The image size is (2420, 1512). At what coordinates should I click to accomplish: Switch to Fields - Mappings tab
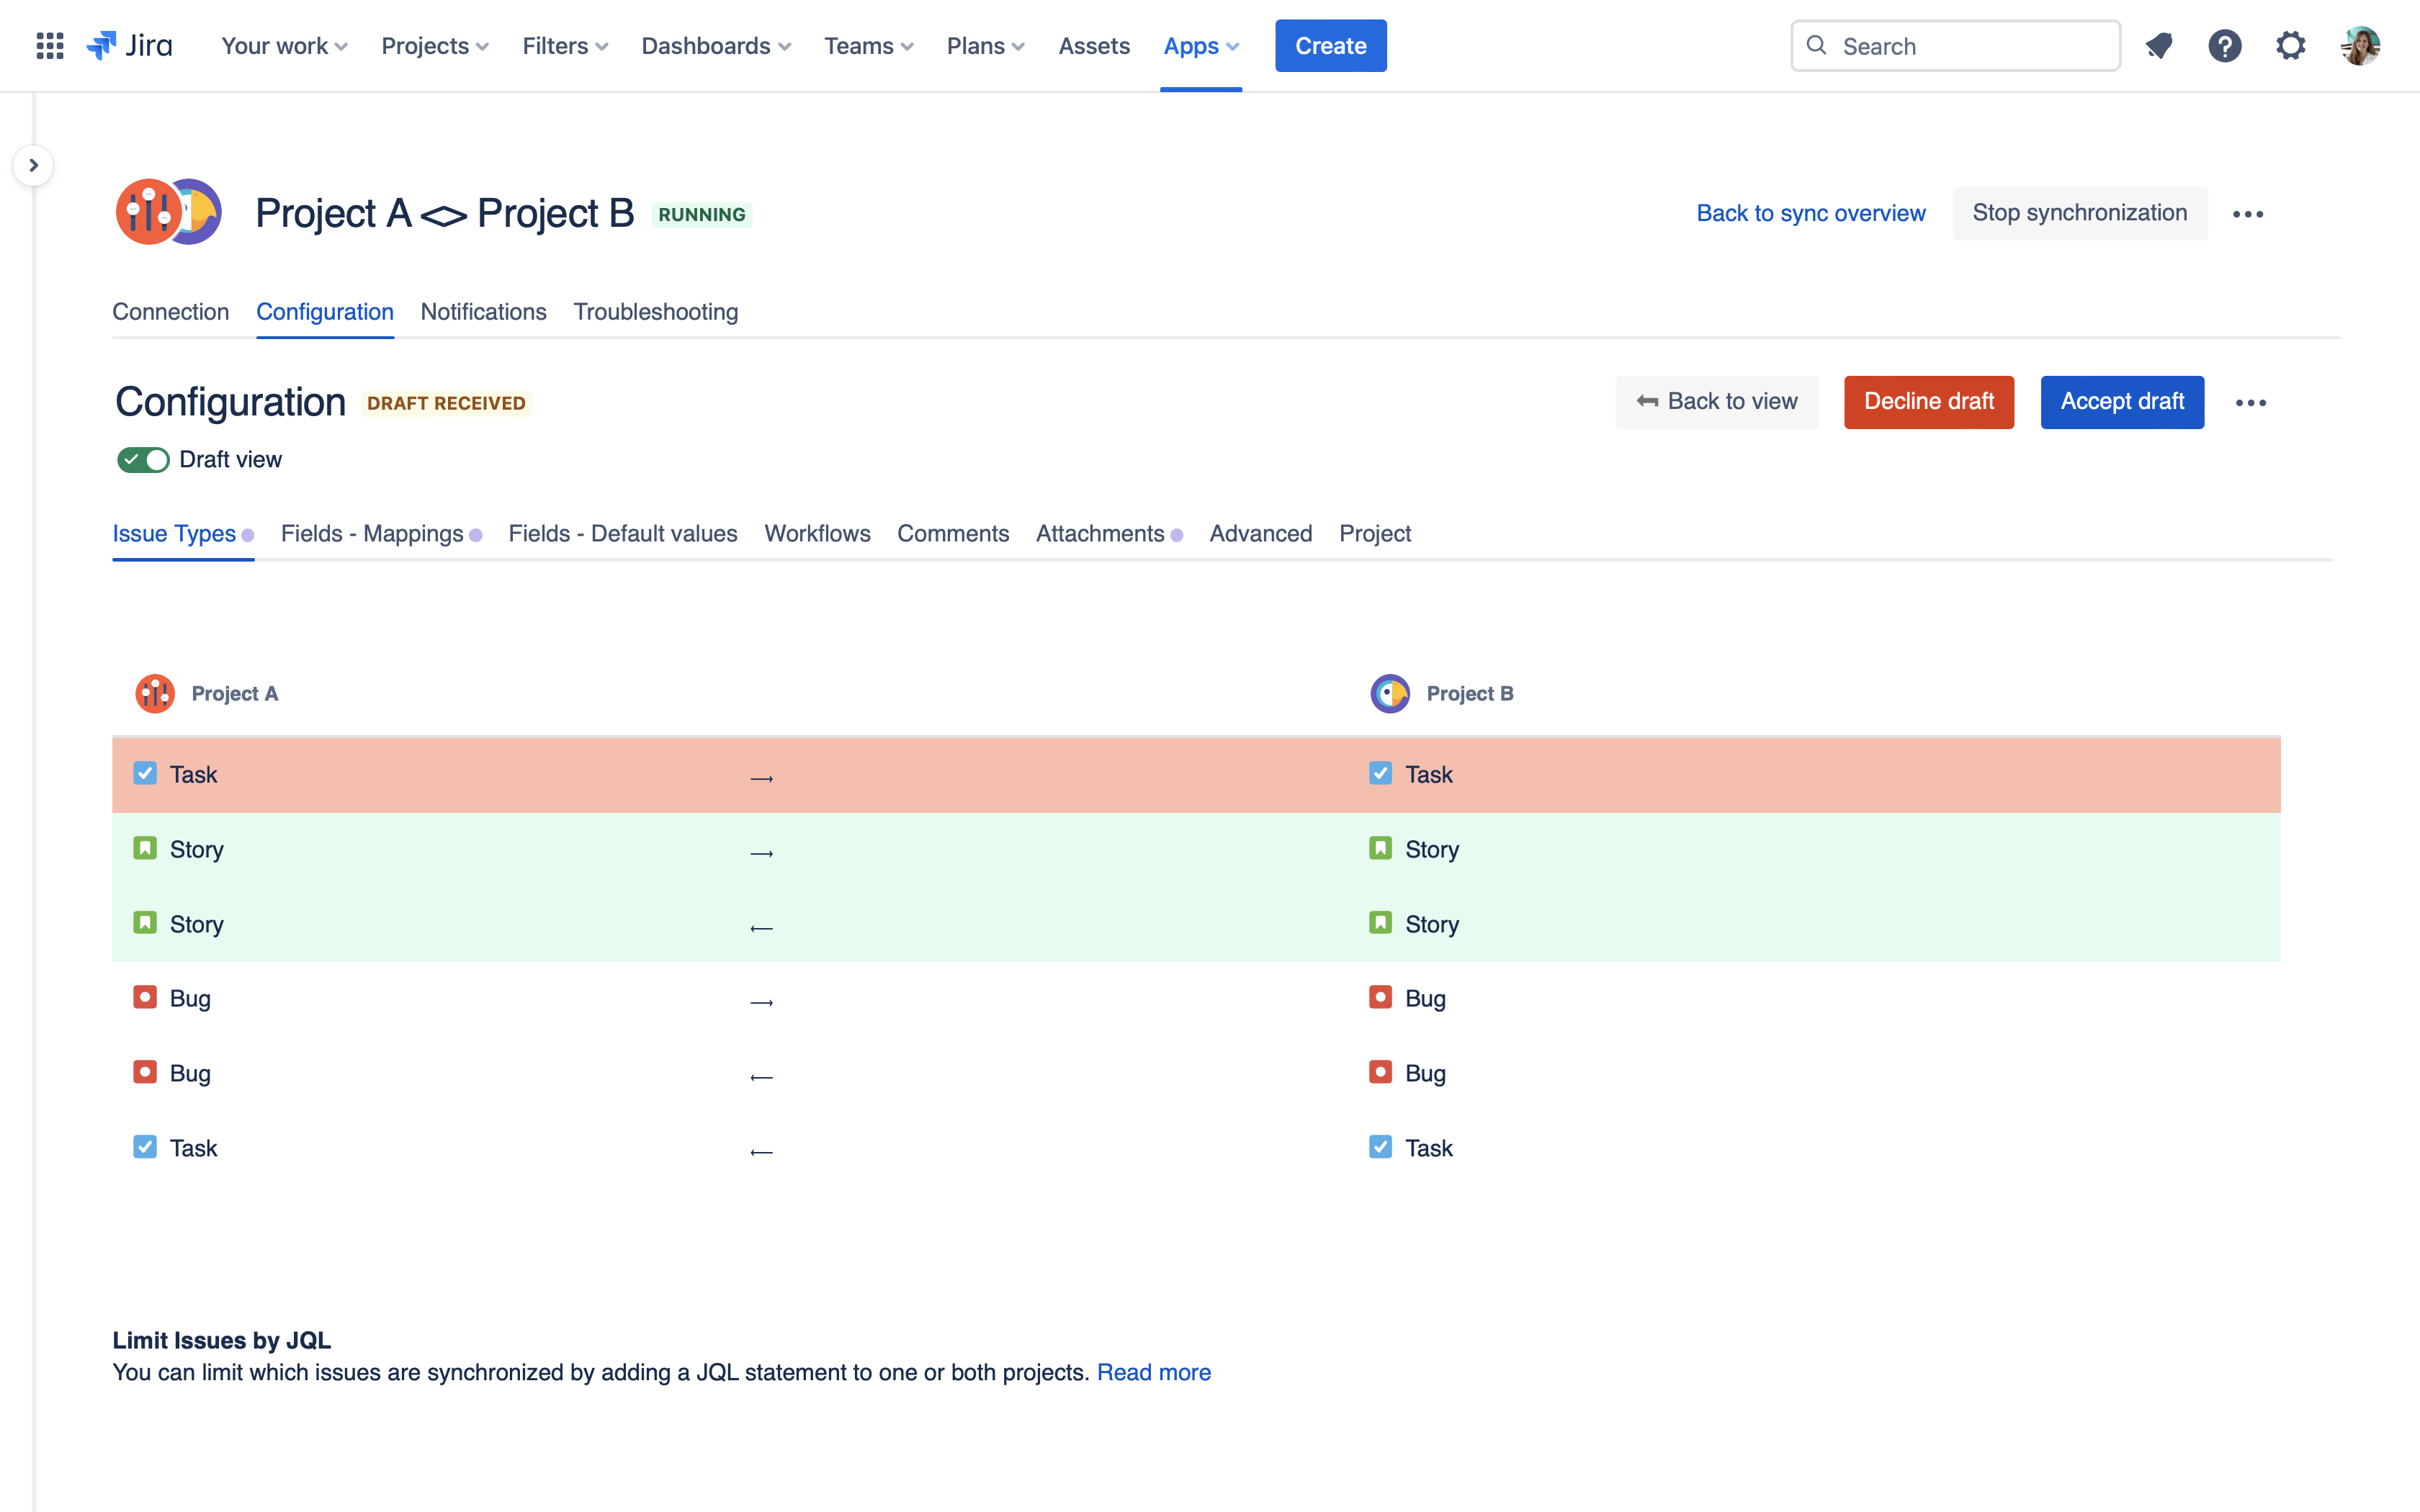pos(372,534)
